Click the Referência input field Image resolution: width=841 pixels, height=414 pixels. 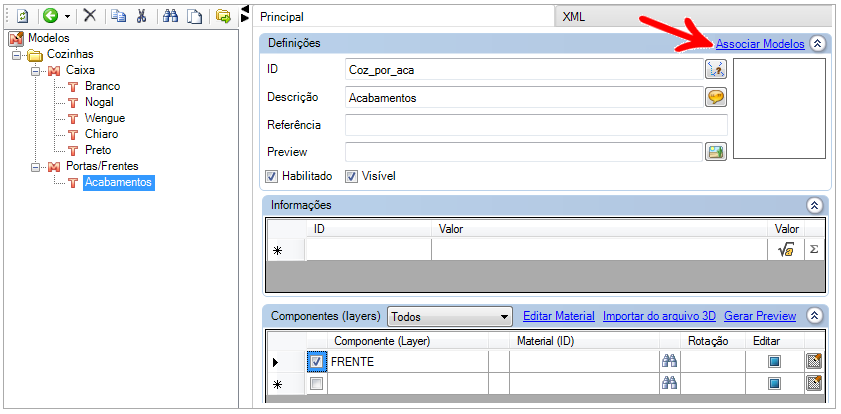[x=536, y=125]
